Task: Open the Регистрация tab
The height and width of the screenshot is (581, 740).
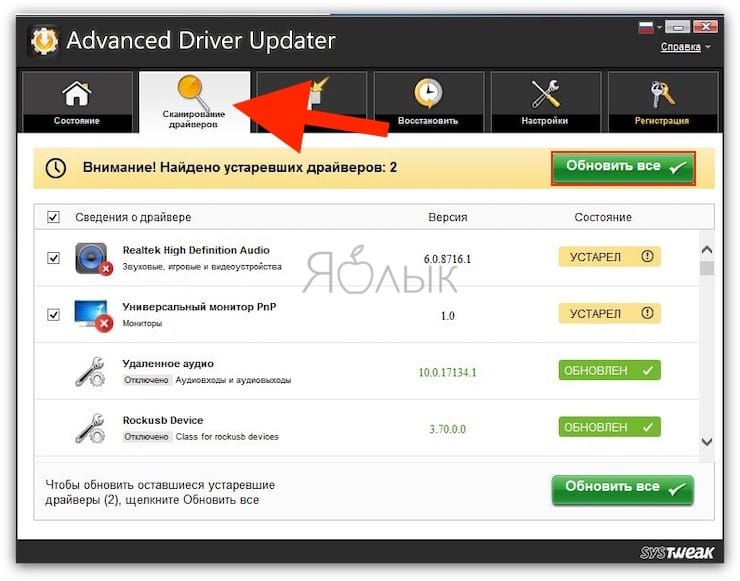Action: click(663, 101)
